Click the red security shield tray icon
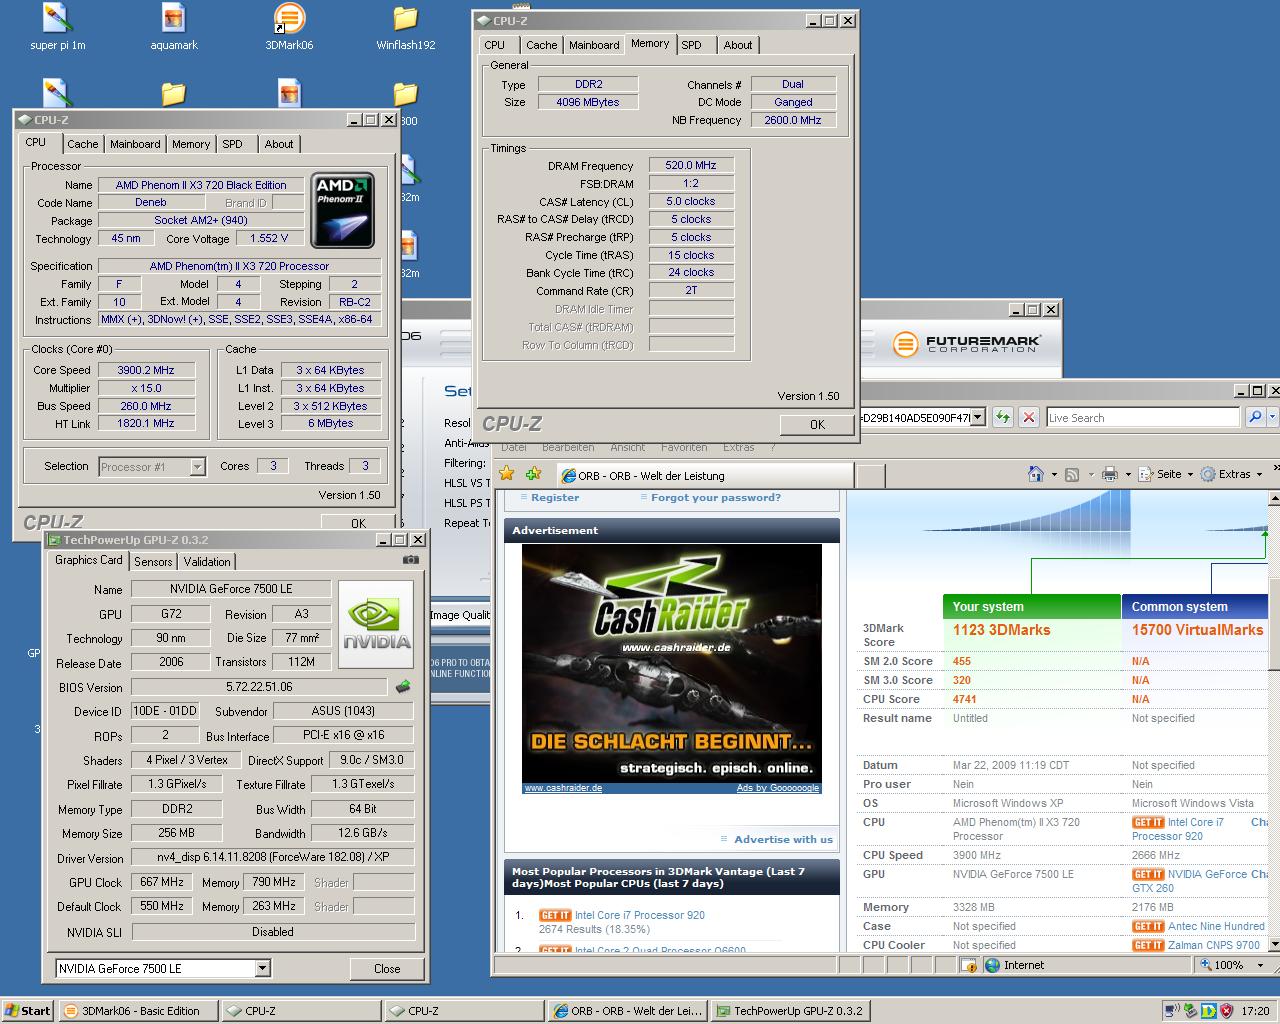 point(1227,1011)
